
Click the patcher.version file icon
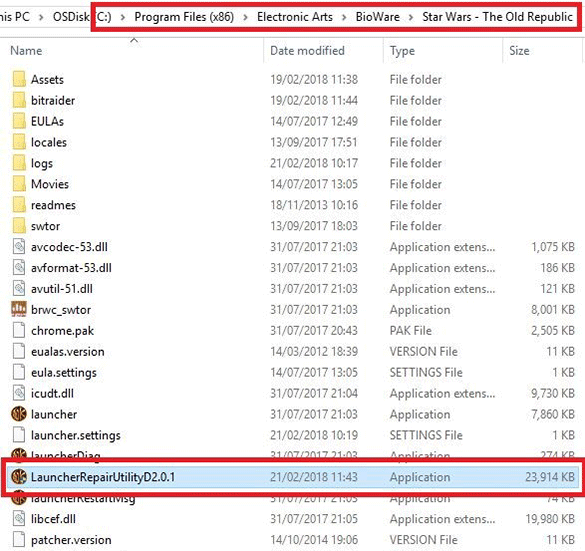19,539
